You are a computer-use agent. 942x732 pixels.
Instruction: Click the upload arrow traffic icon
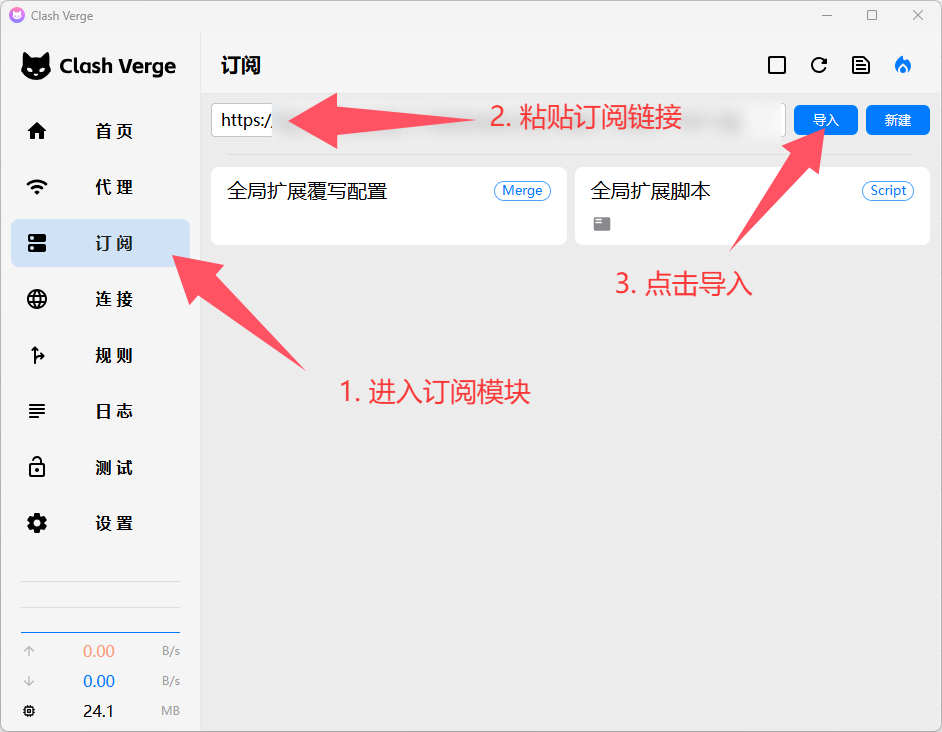point(29,651)
